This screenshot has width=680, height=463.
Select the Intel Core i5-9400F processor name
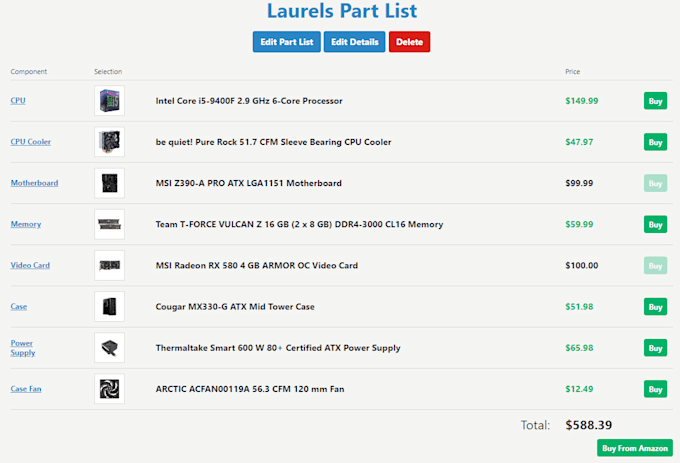click(x=249, y=101)
